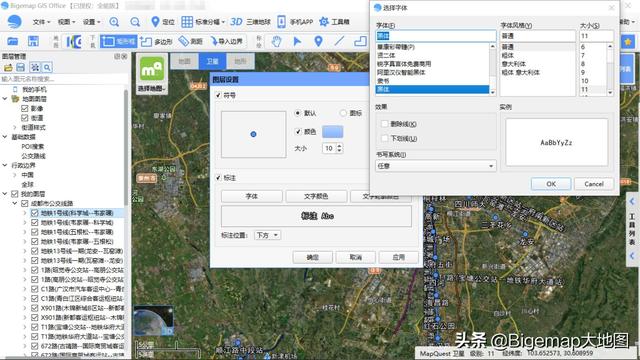Click the layer panel save icon
This screenshot has width=640, height=360.
[x=20, y=67]
